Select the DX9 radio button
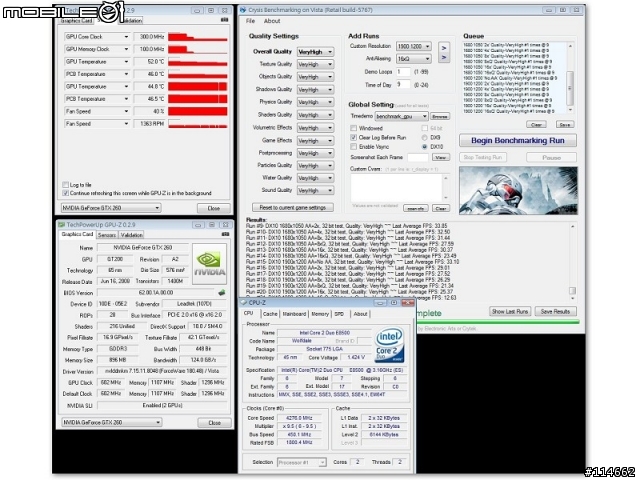The height and width of the screenshot is (480, 640). (424, 138)
